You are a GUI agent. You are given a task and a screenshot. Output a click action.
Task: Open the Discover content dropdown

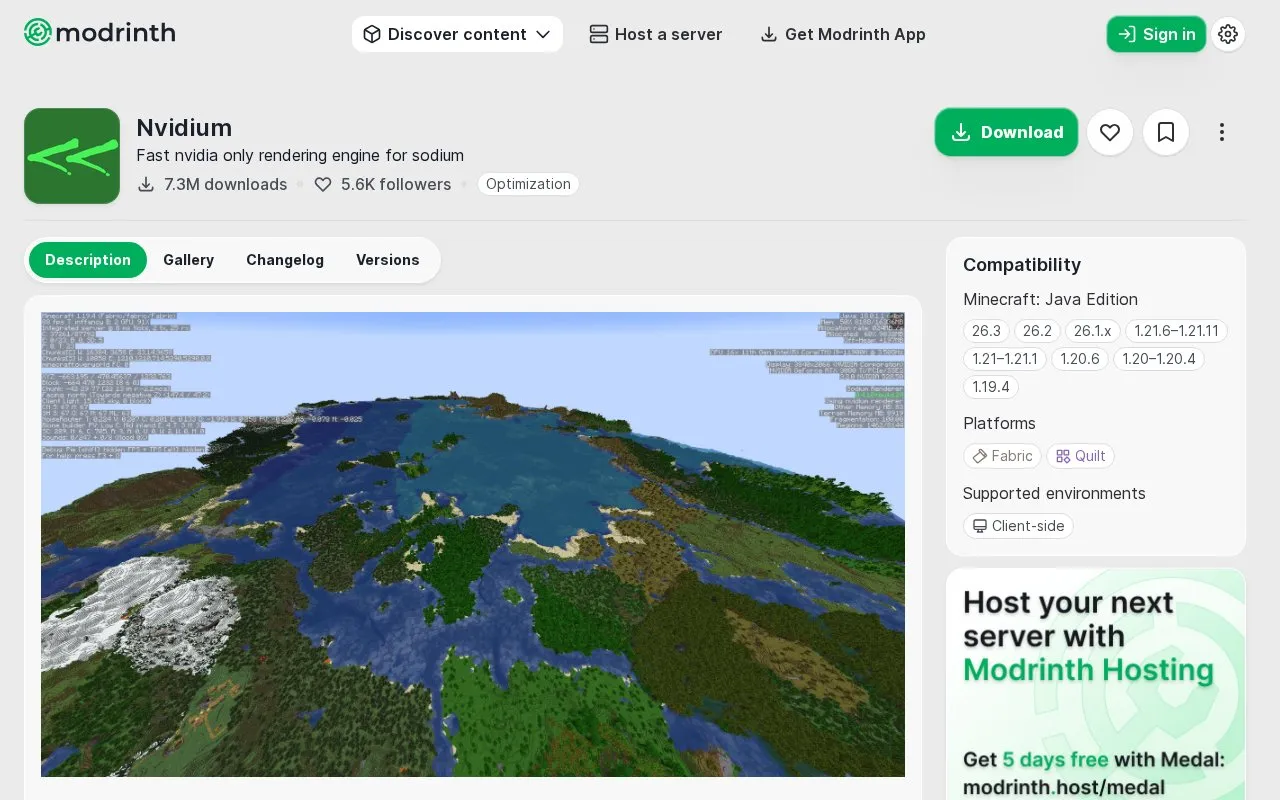pyautogui.click(x=457, y=34)
